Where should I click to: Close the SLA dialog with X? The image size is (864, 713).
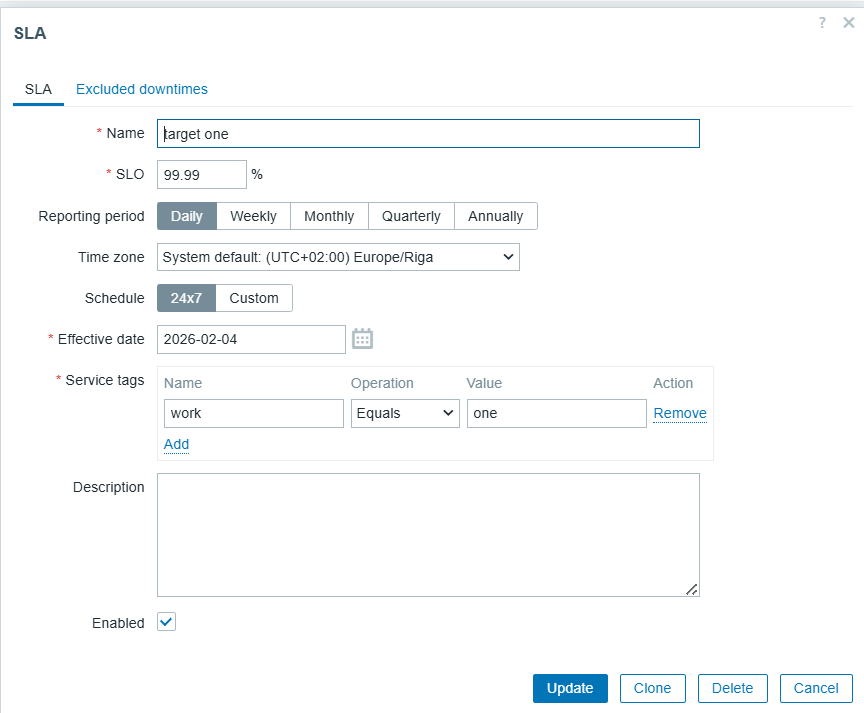click(849, 23)
